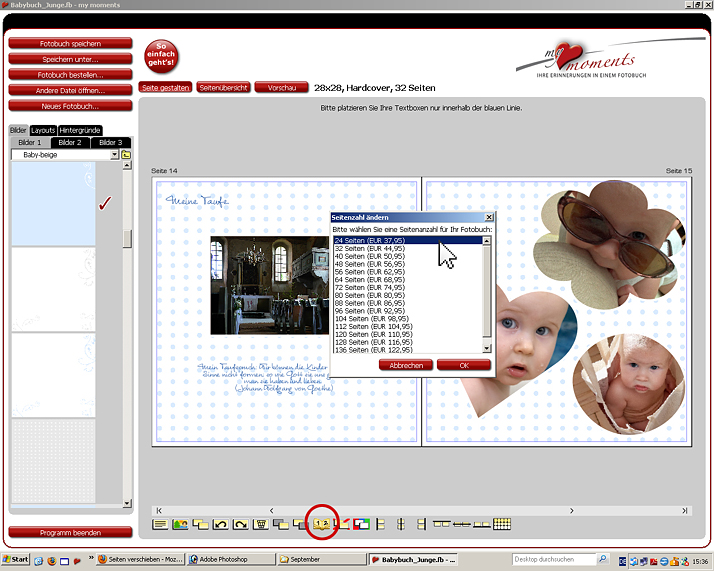Go to the next page arrow
714x571 pixels.
pyautogui.click(x=571, y=510)
